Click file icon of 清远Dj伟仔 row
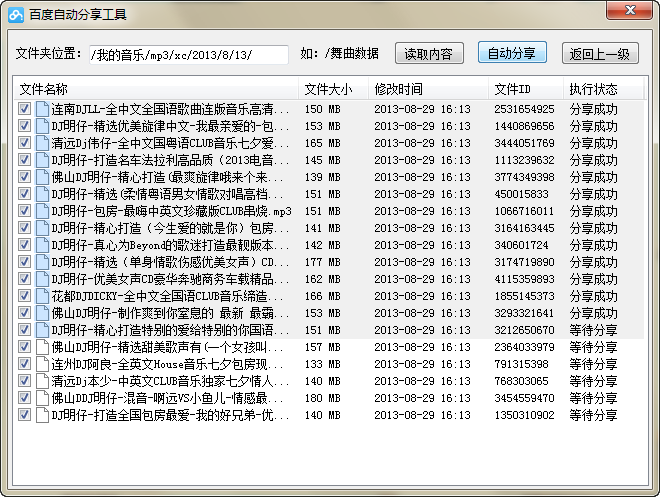 [42, 143]
